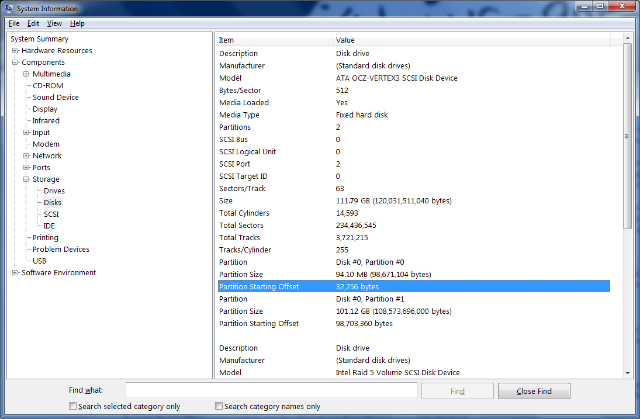Select Problem Devices tree item
The width and height of the screenshot is (640, 419).
coord(61,249)
